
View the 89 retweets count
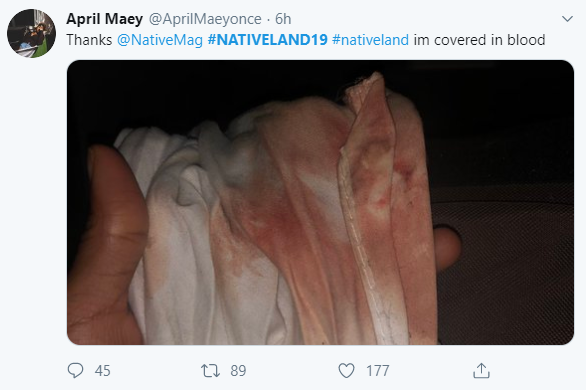point(238,371)
